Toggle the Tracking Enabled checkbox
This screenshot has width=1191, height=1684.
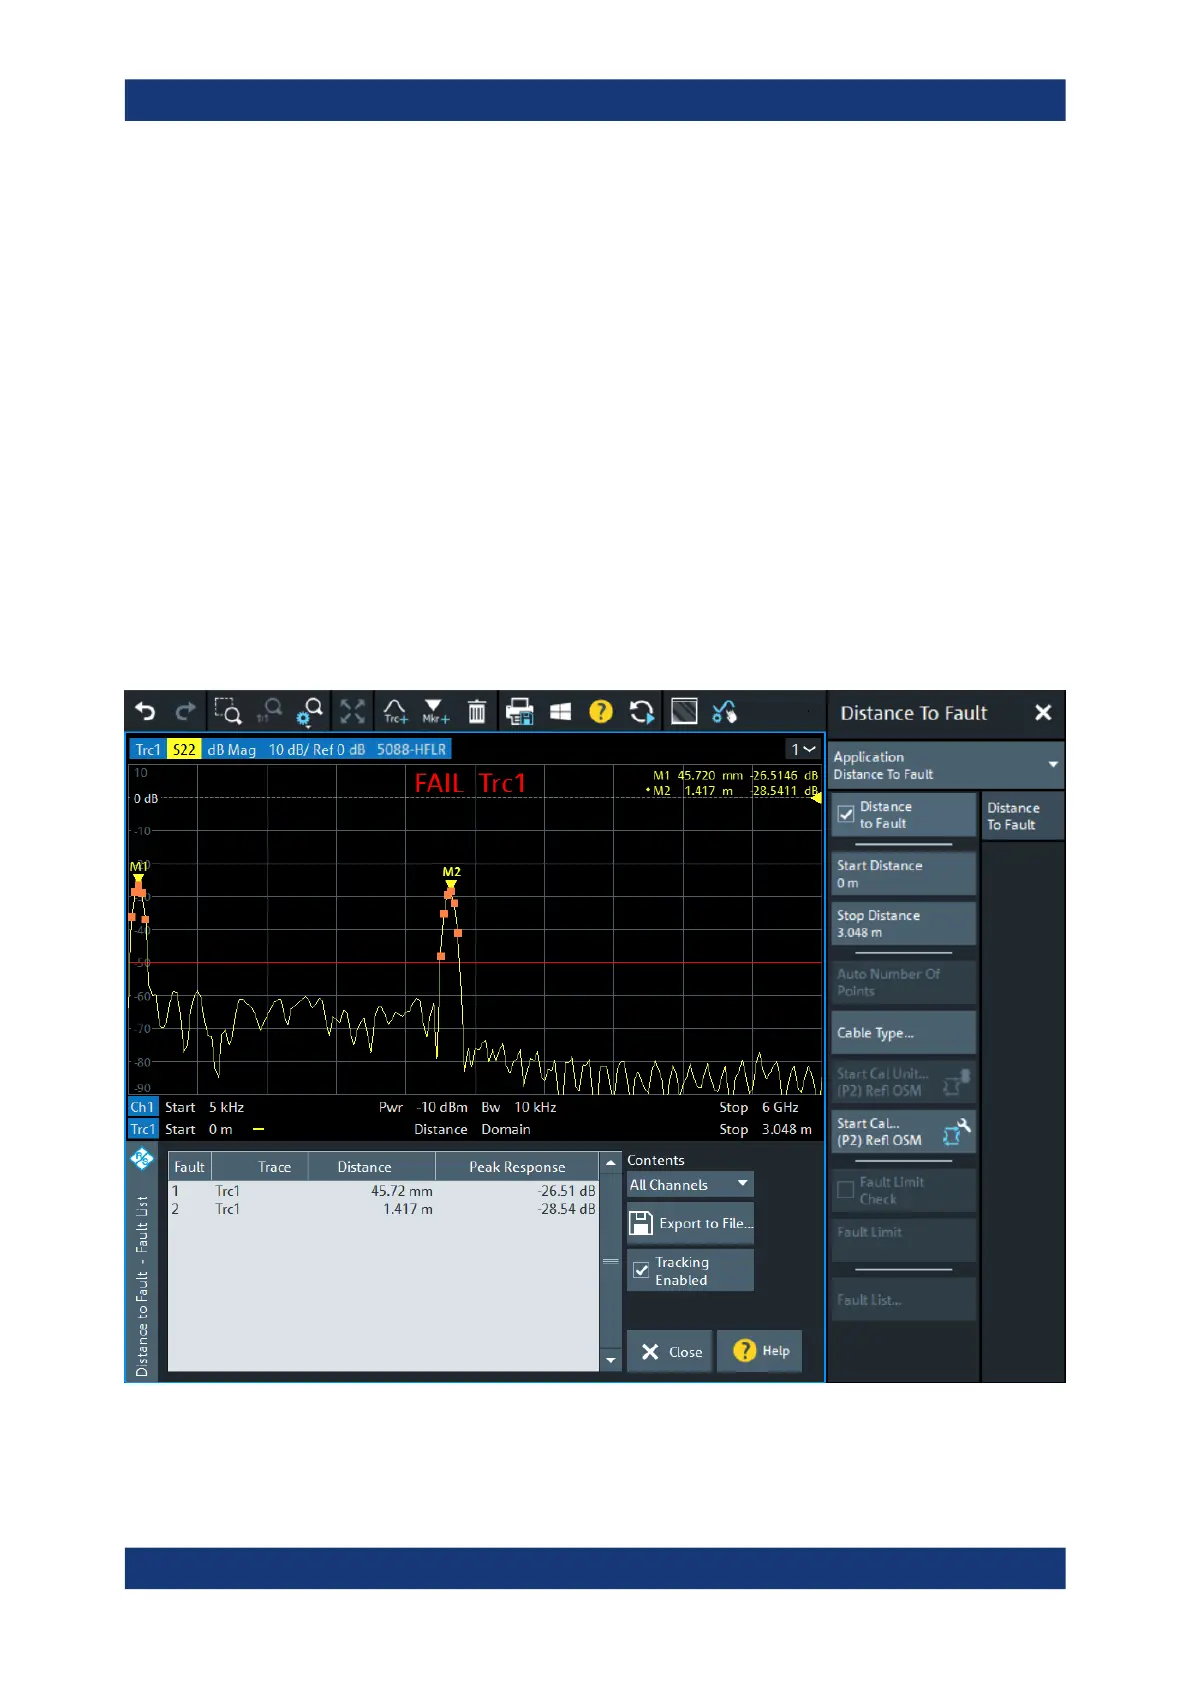[641, 1270]
